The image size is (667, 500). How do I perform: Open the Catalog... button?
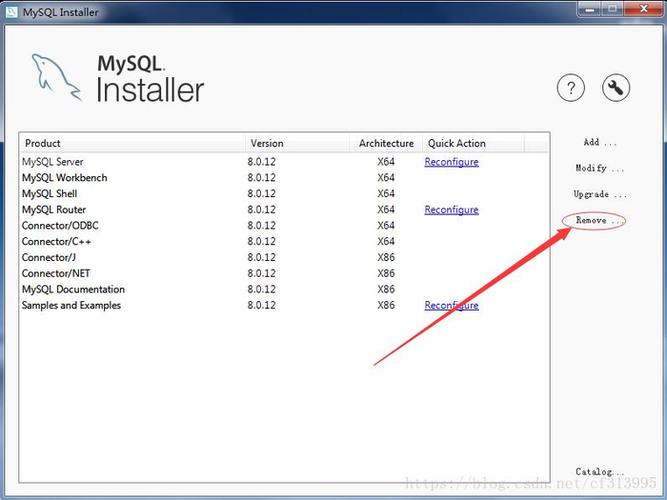(x=600, y=471)
